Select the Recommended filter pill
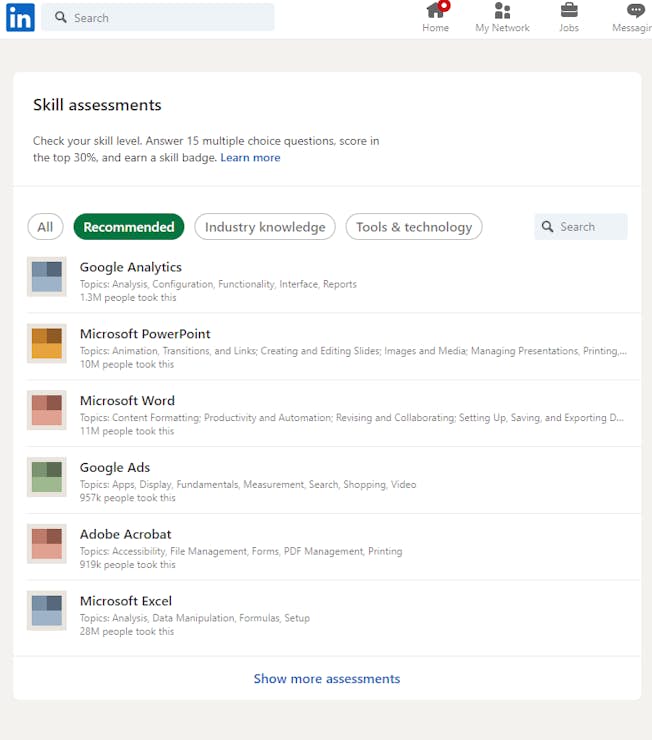Viewport: 652px width, 740px height. [129, 227]
